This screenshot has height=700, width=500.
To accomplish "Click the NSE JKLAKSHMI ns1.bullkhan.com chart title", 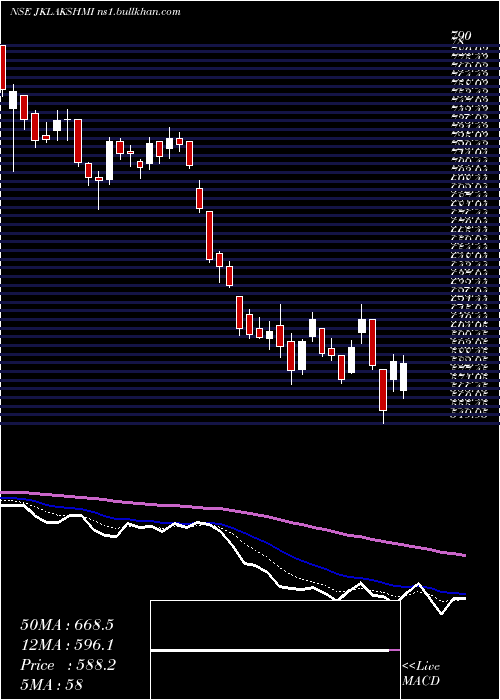I will pos(95,12).
